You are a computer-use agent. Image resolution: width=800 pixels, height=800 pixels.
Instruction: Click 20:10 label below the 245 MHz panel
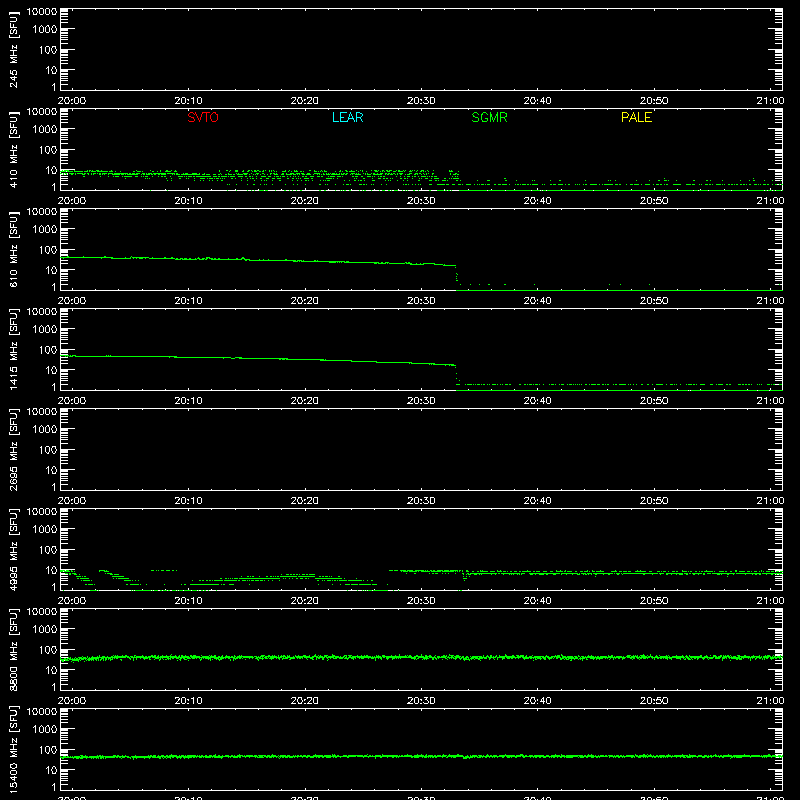point(188,101)
